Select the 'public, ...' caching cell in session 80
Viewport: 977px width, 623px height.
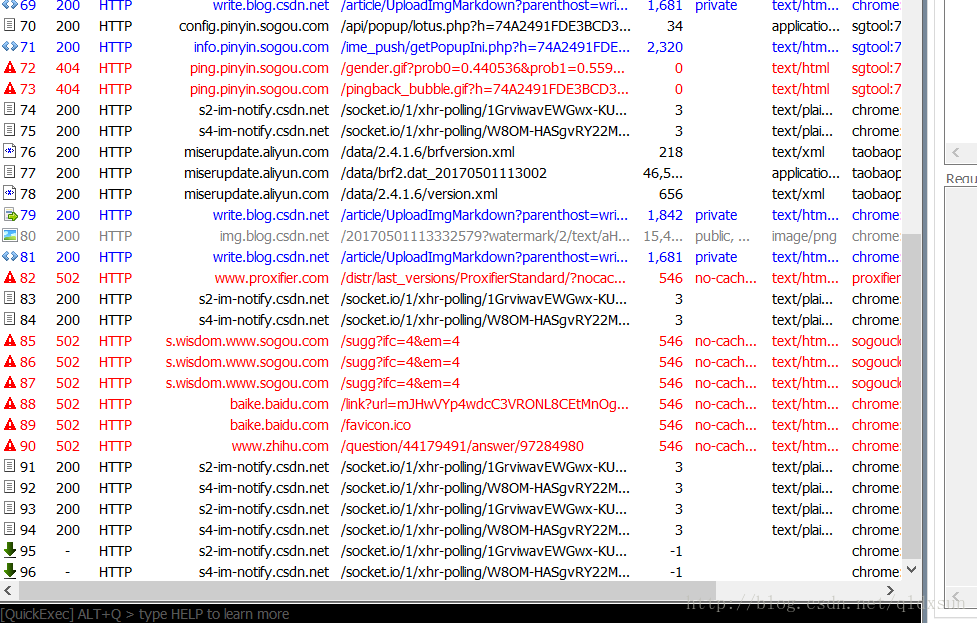coord(722,236)
